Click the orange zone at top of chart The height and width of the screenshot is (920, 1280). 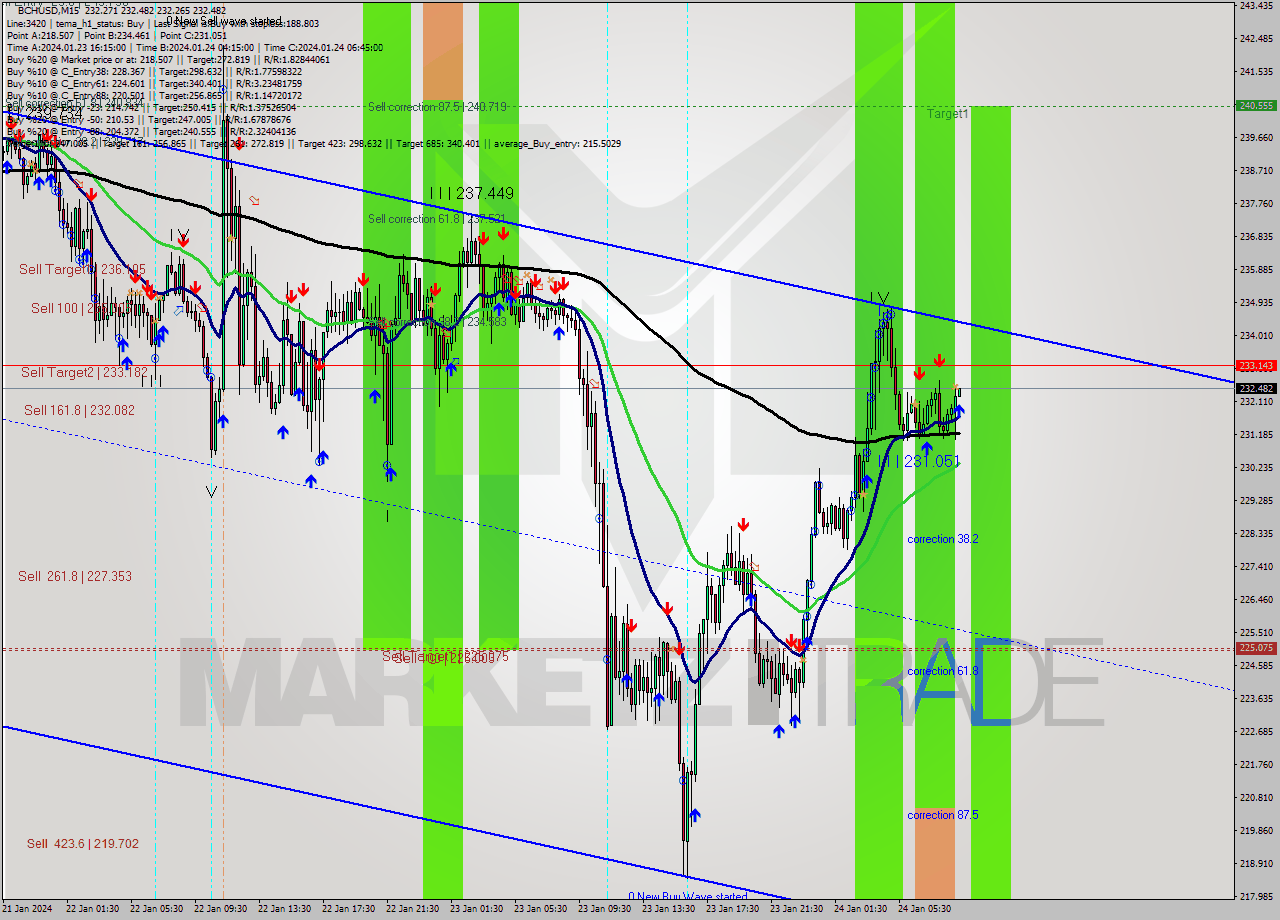click(443, 53)
